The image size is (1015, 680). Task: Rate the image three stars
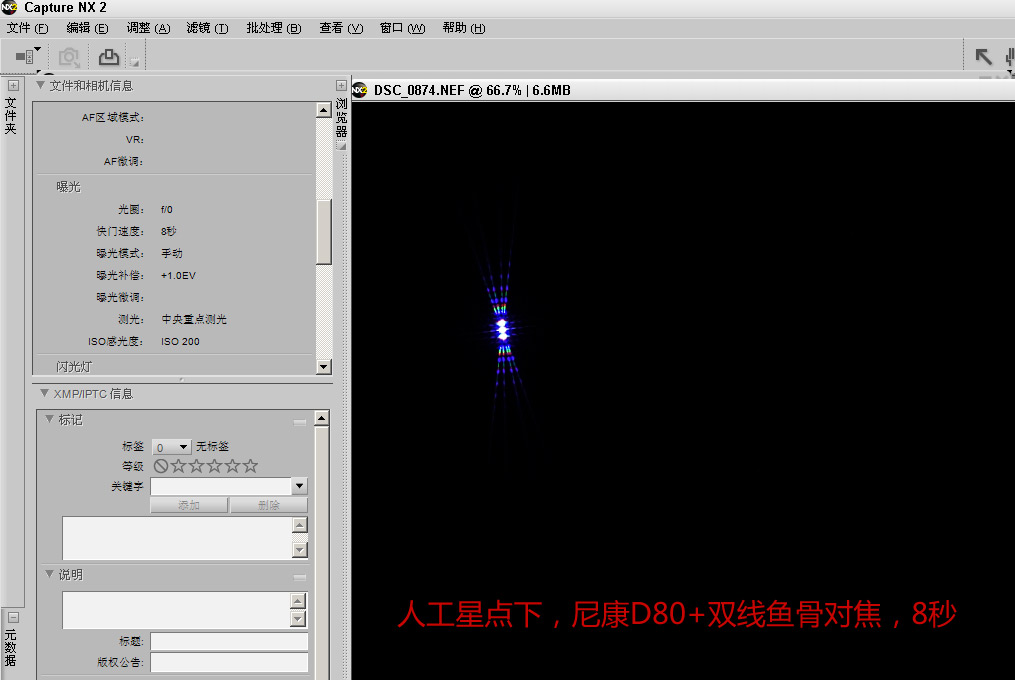pyautogui.click(x=215, y=466)
